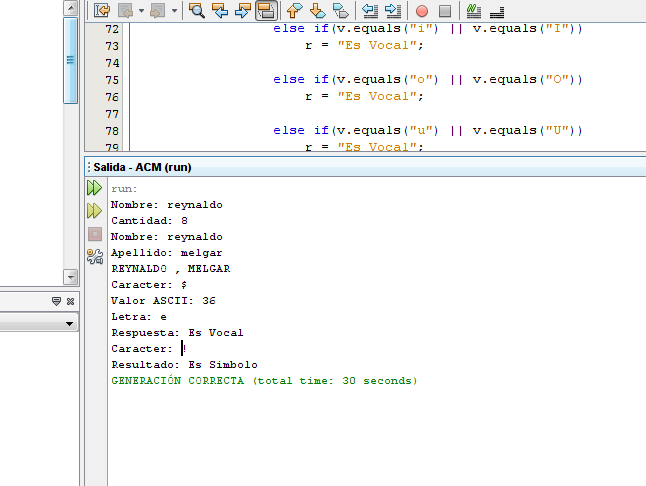The width and height of the screenshot is (646, 486).
Task: Click the "Caracter: $" output line
Action: point(149,285)
